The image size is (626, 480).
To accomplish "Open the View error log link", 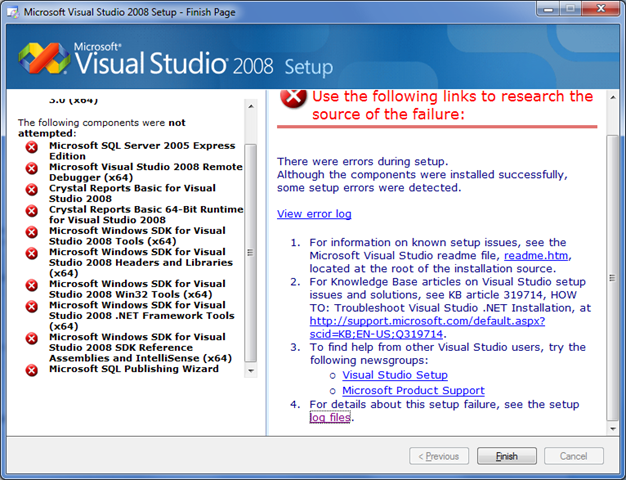I will coord(314,214).
